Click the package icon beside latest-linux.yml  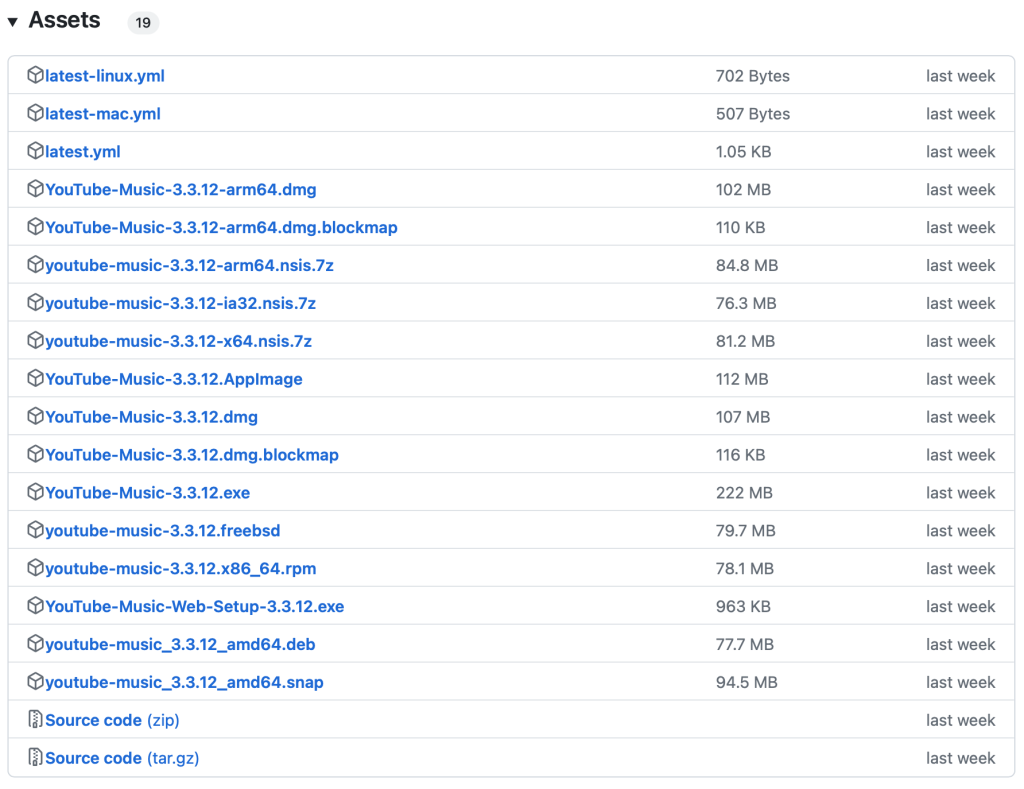point(35,76)
